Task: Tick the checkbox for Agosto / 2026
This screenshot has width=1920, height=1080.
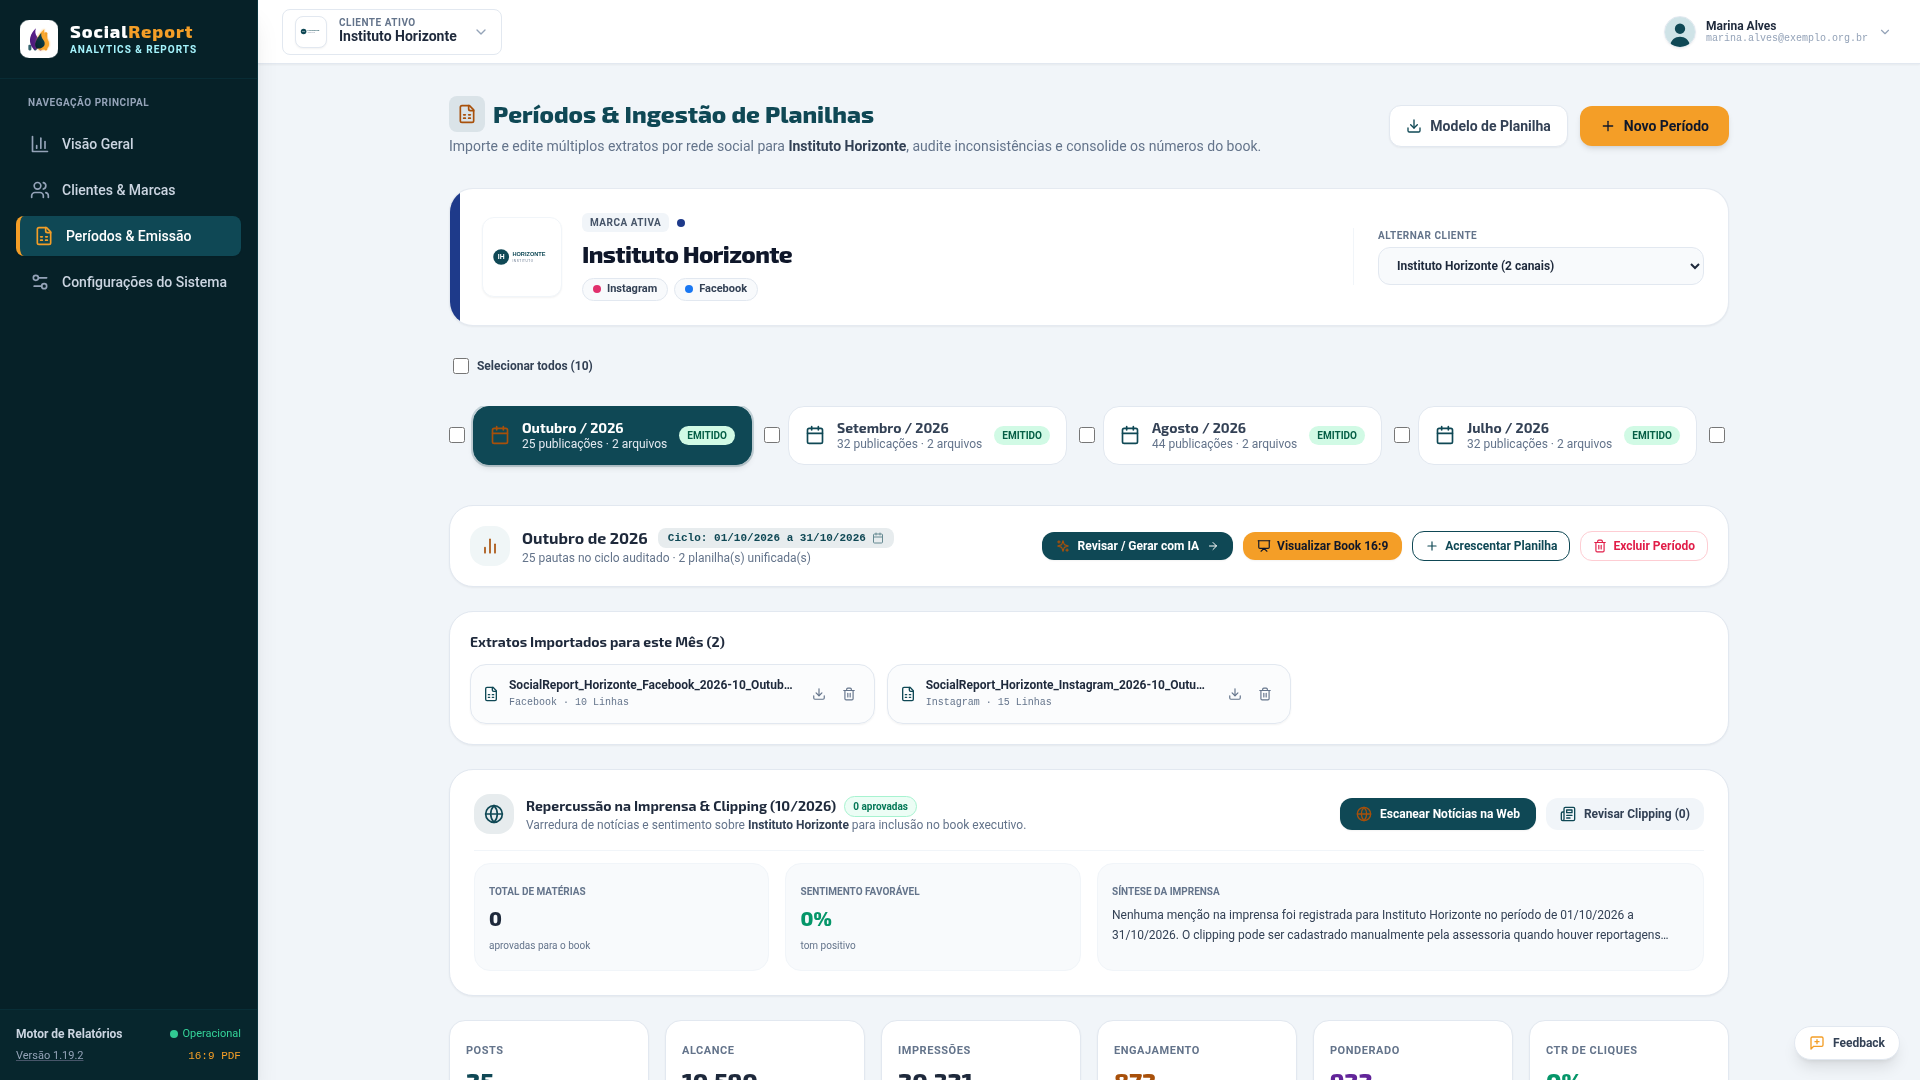Action: coord(1087,435)
